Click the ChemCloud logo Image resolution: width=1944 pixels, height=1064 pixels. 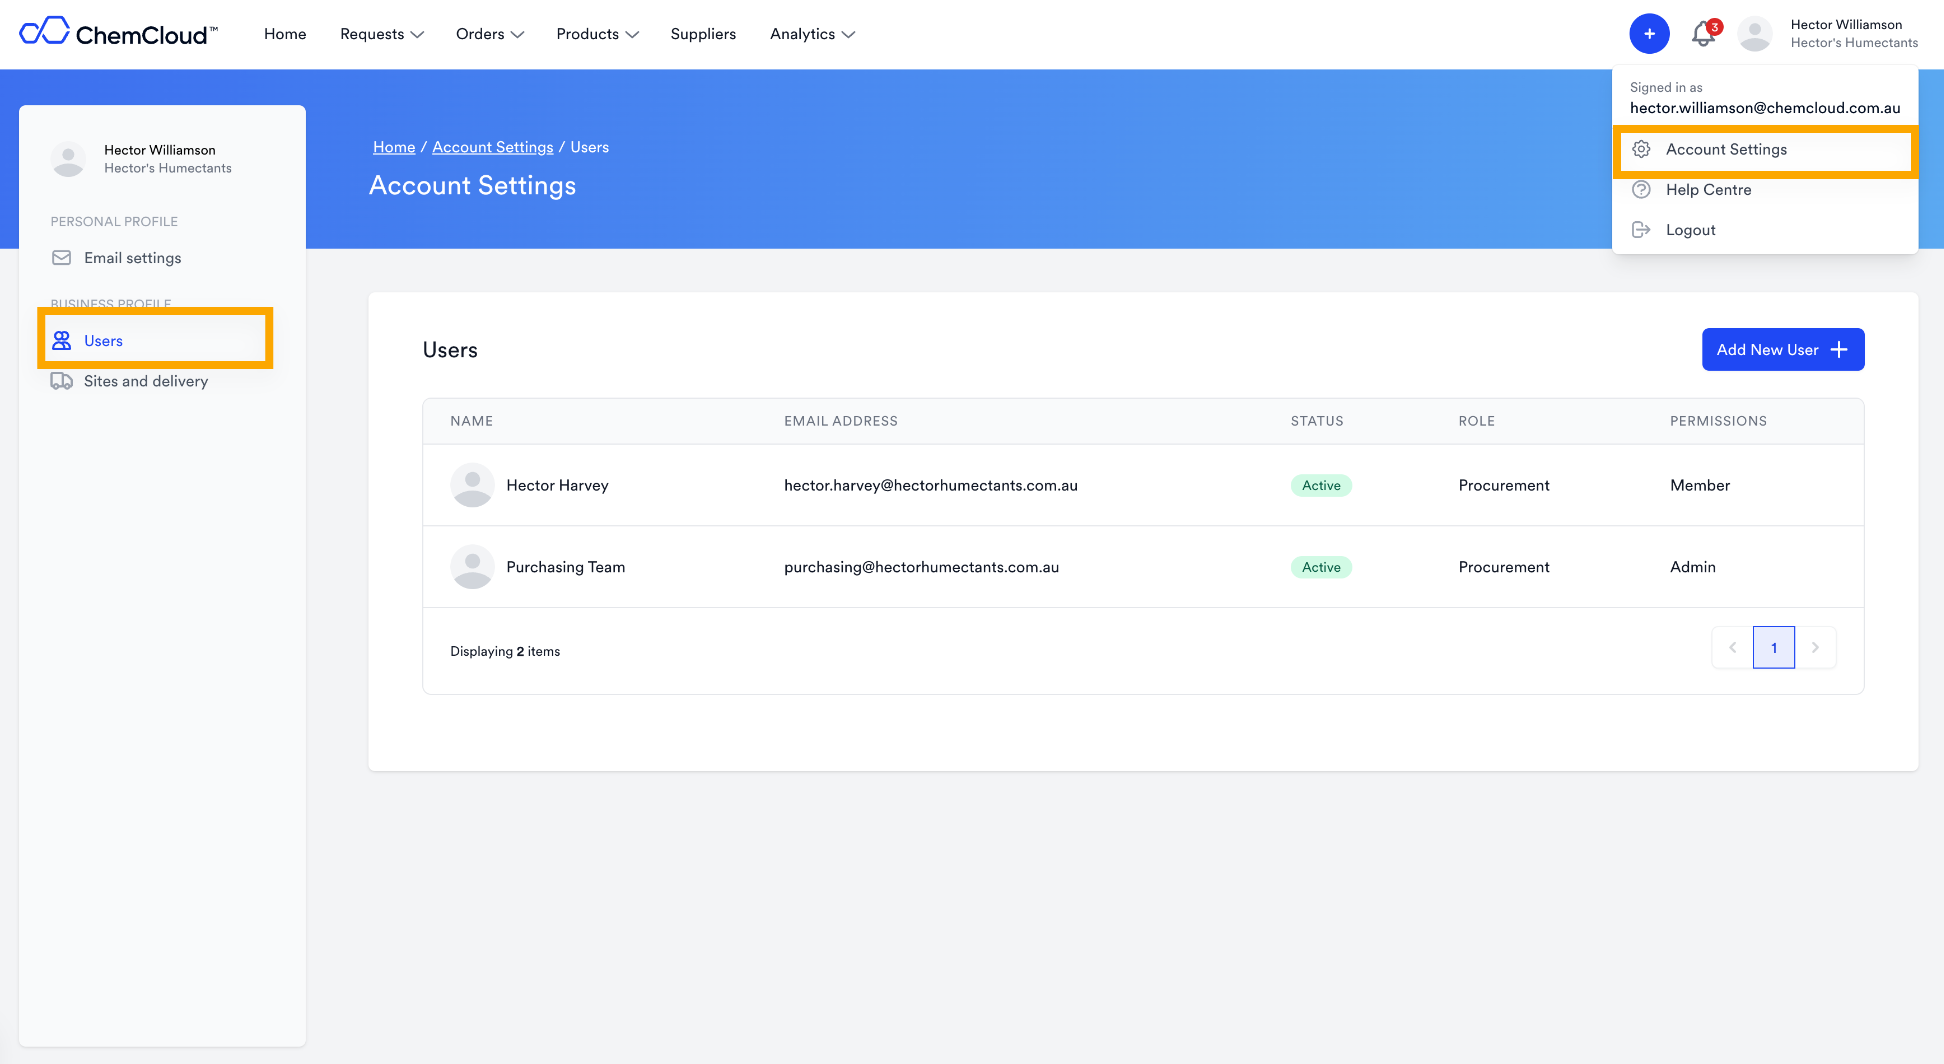coord(119,33)
